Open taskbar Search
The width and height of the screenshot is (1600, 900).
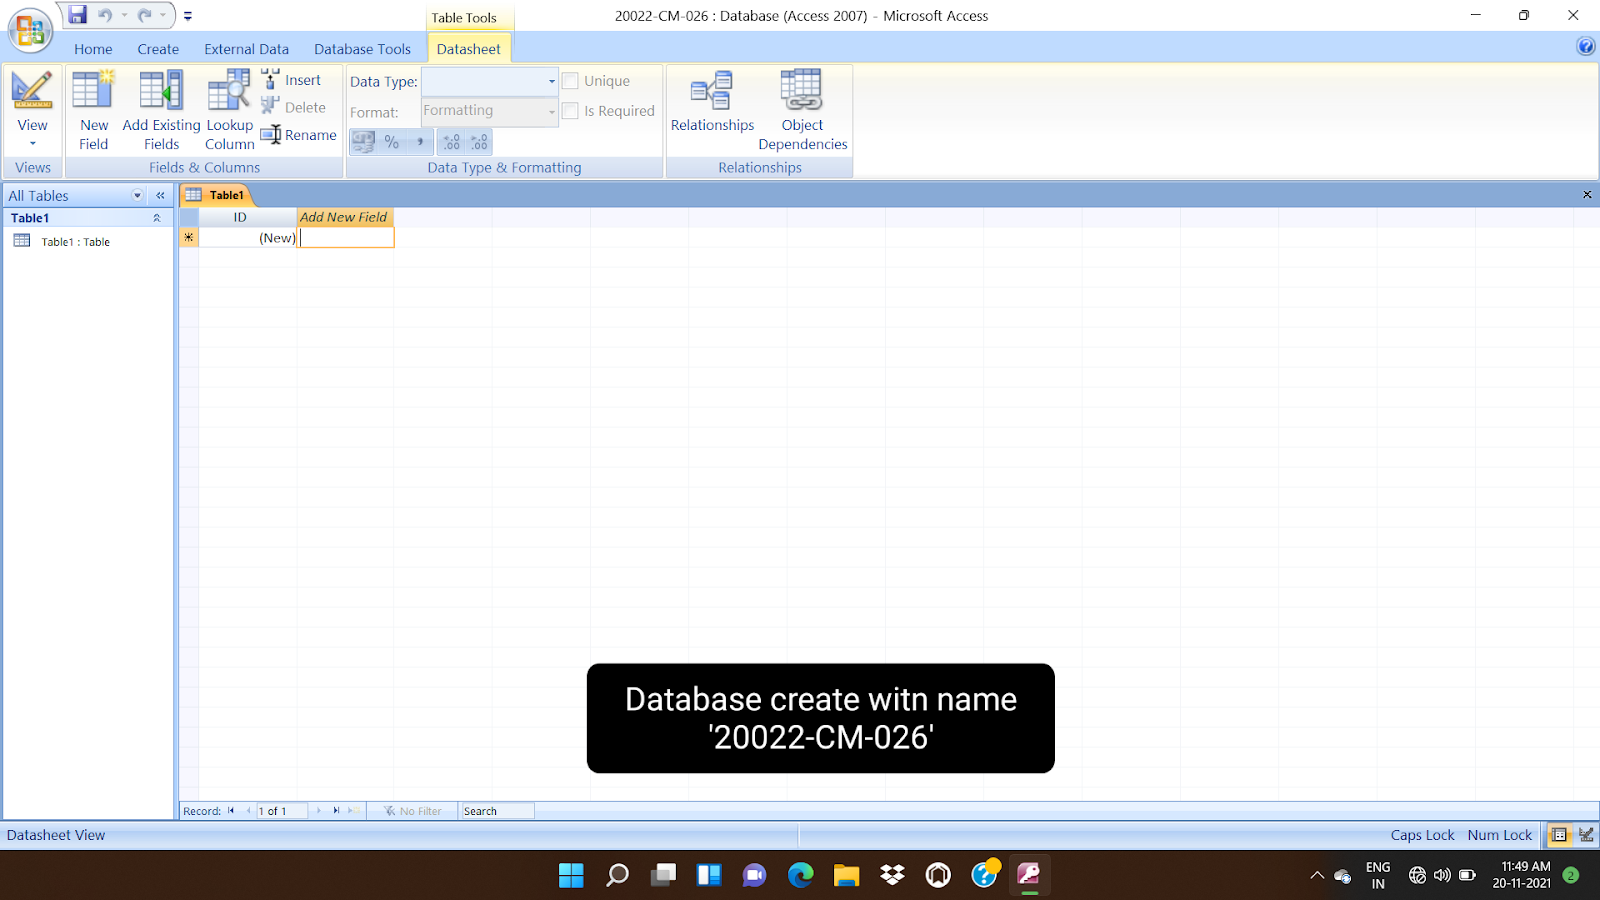point(617,875)
